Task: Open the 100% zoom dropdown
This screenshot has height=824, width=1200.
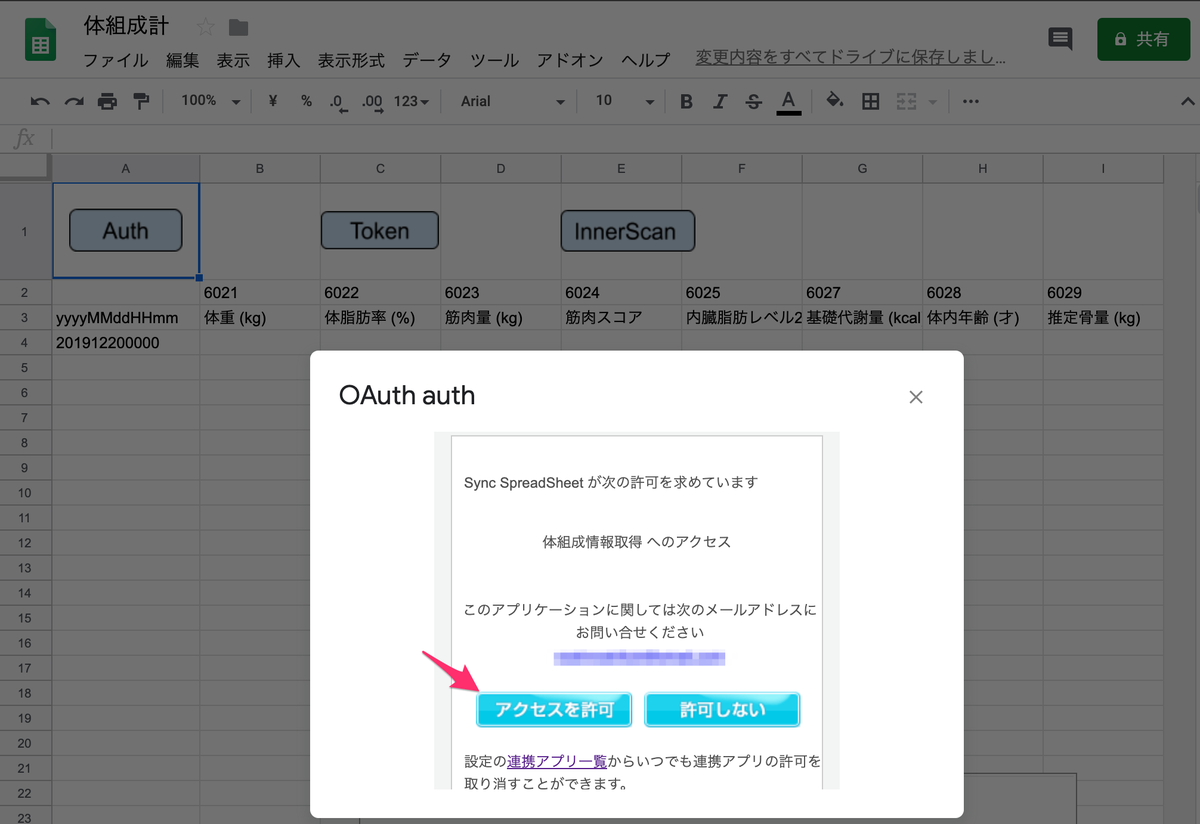Action: 211,101
